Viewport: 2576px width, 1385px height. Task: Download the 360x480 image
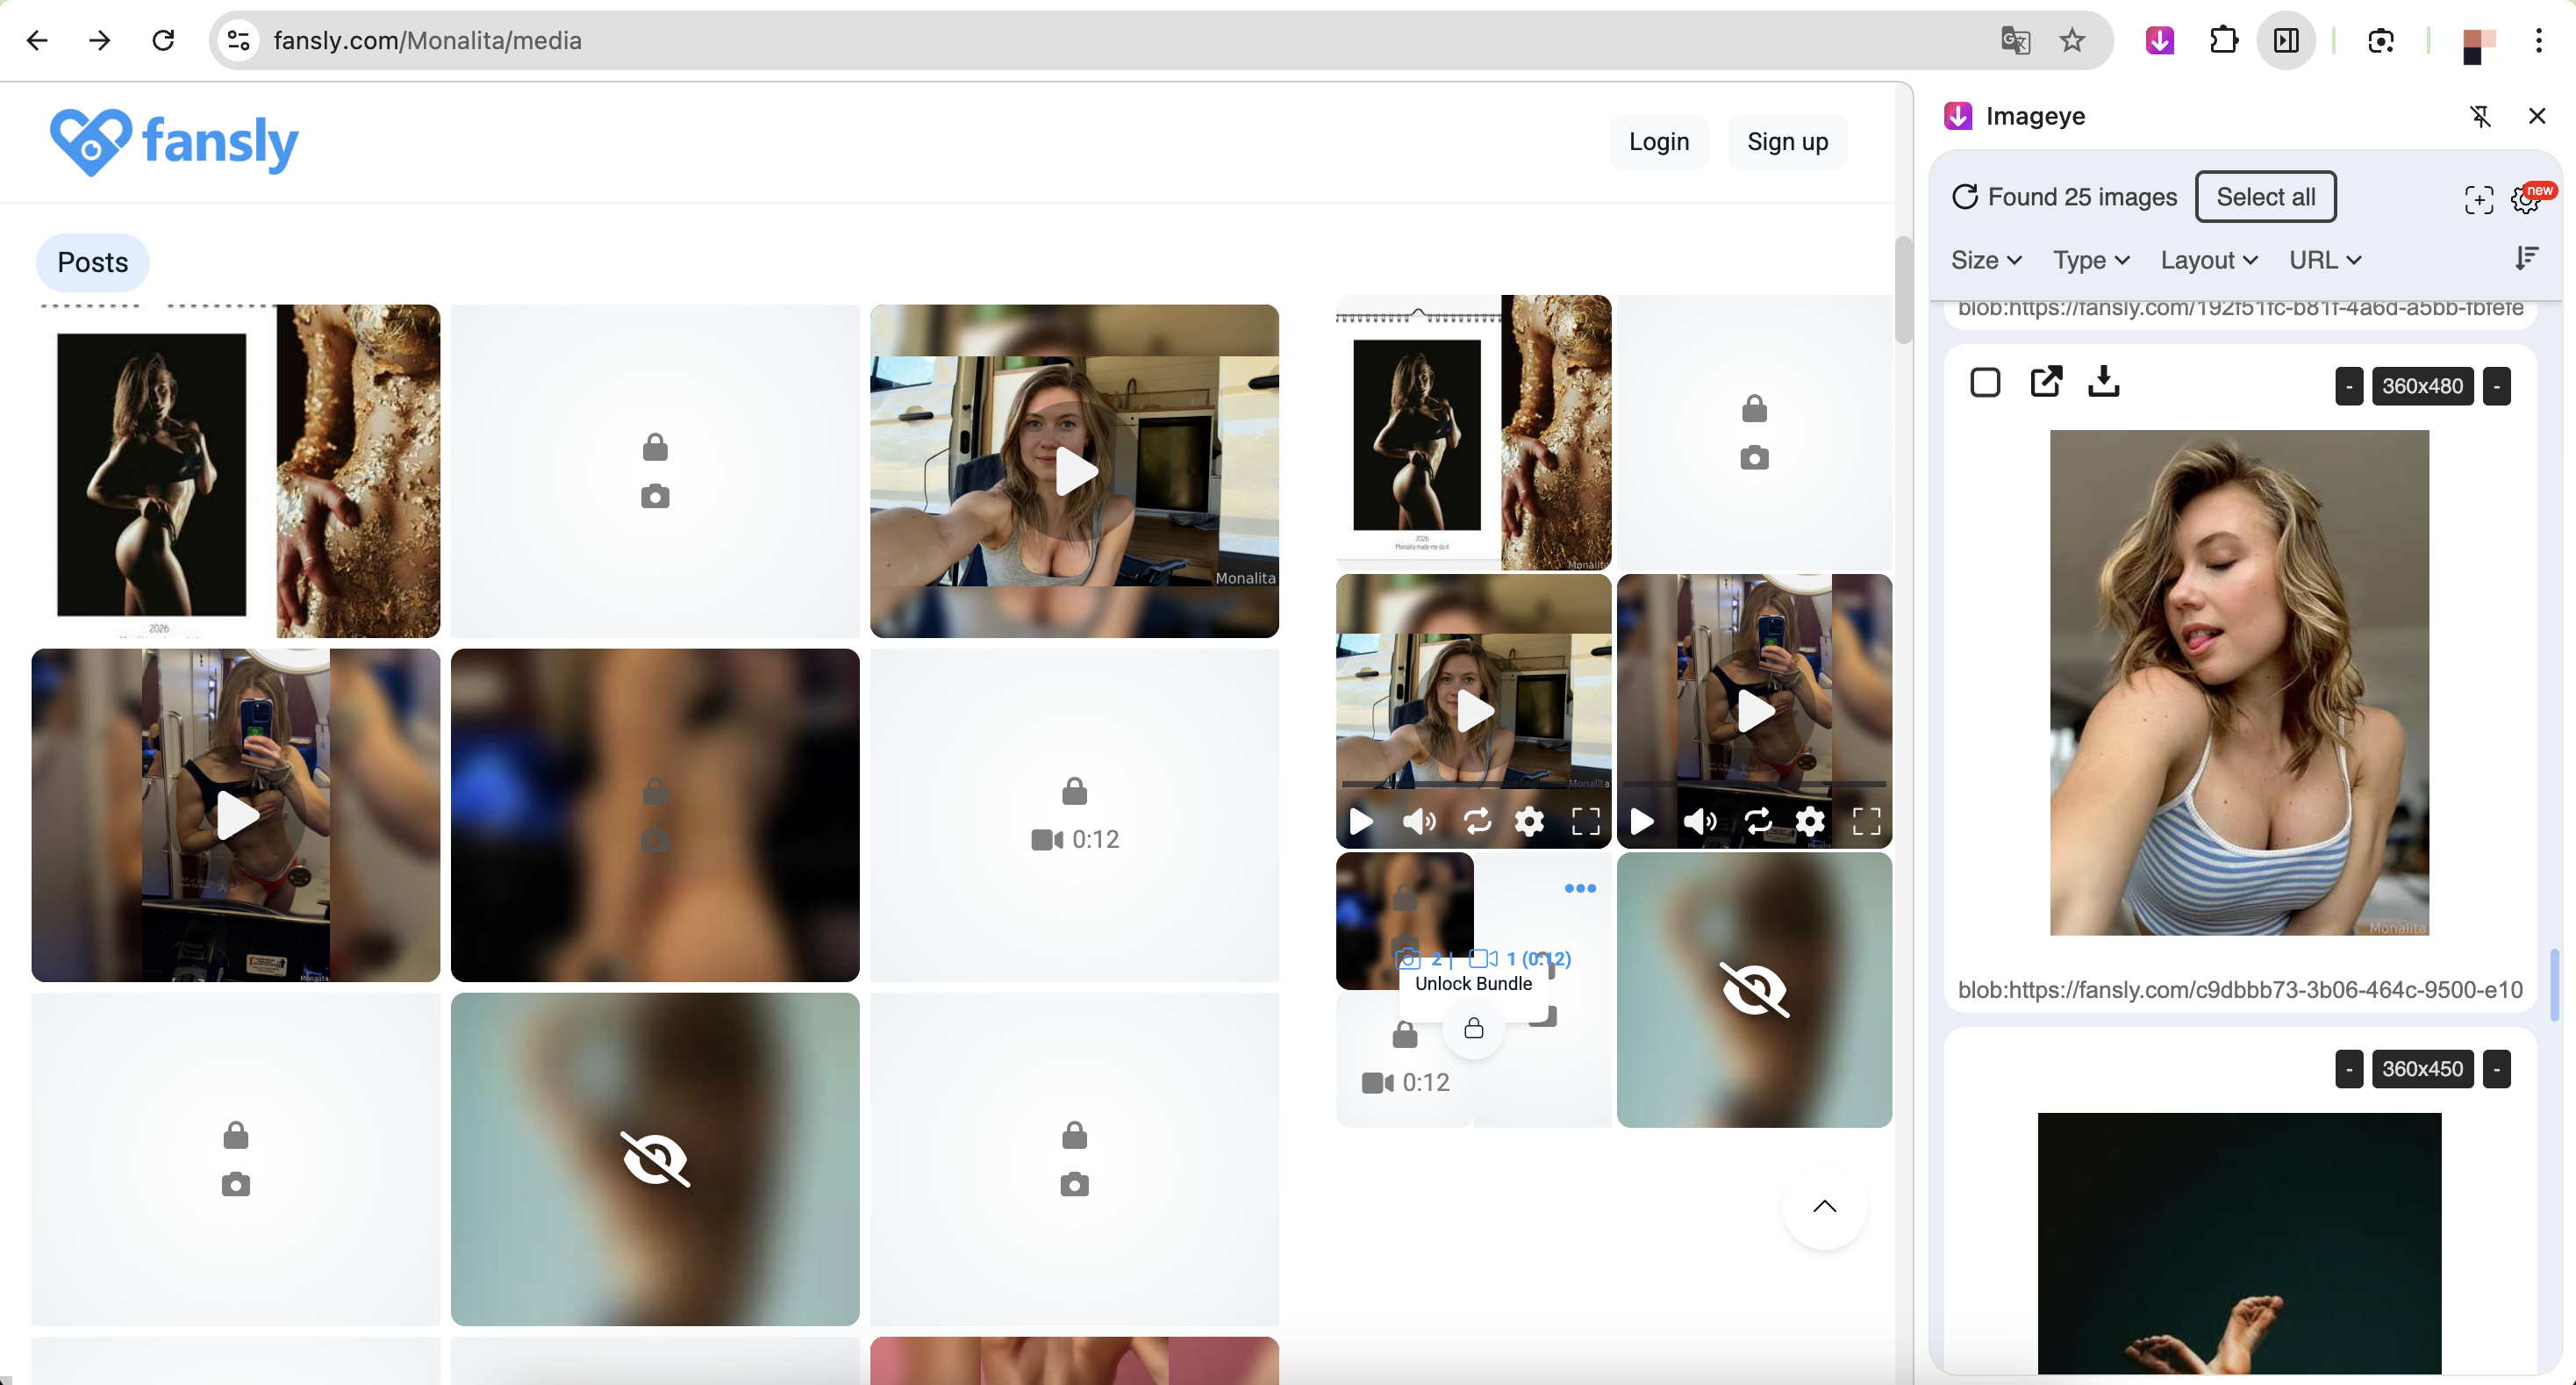(x=2104, y=382)
